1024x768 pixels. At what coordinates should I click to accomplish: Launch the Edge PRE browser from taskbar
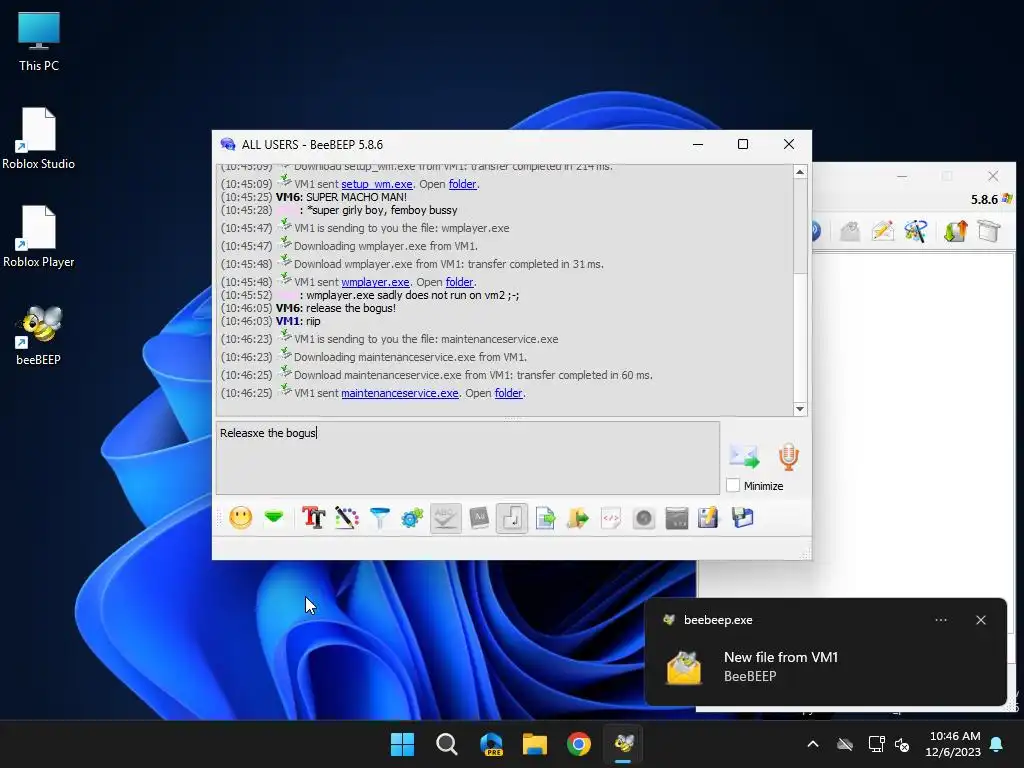point(490,744)
